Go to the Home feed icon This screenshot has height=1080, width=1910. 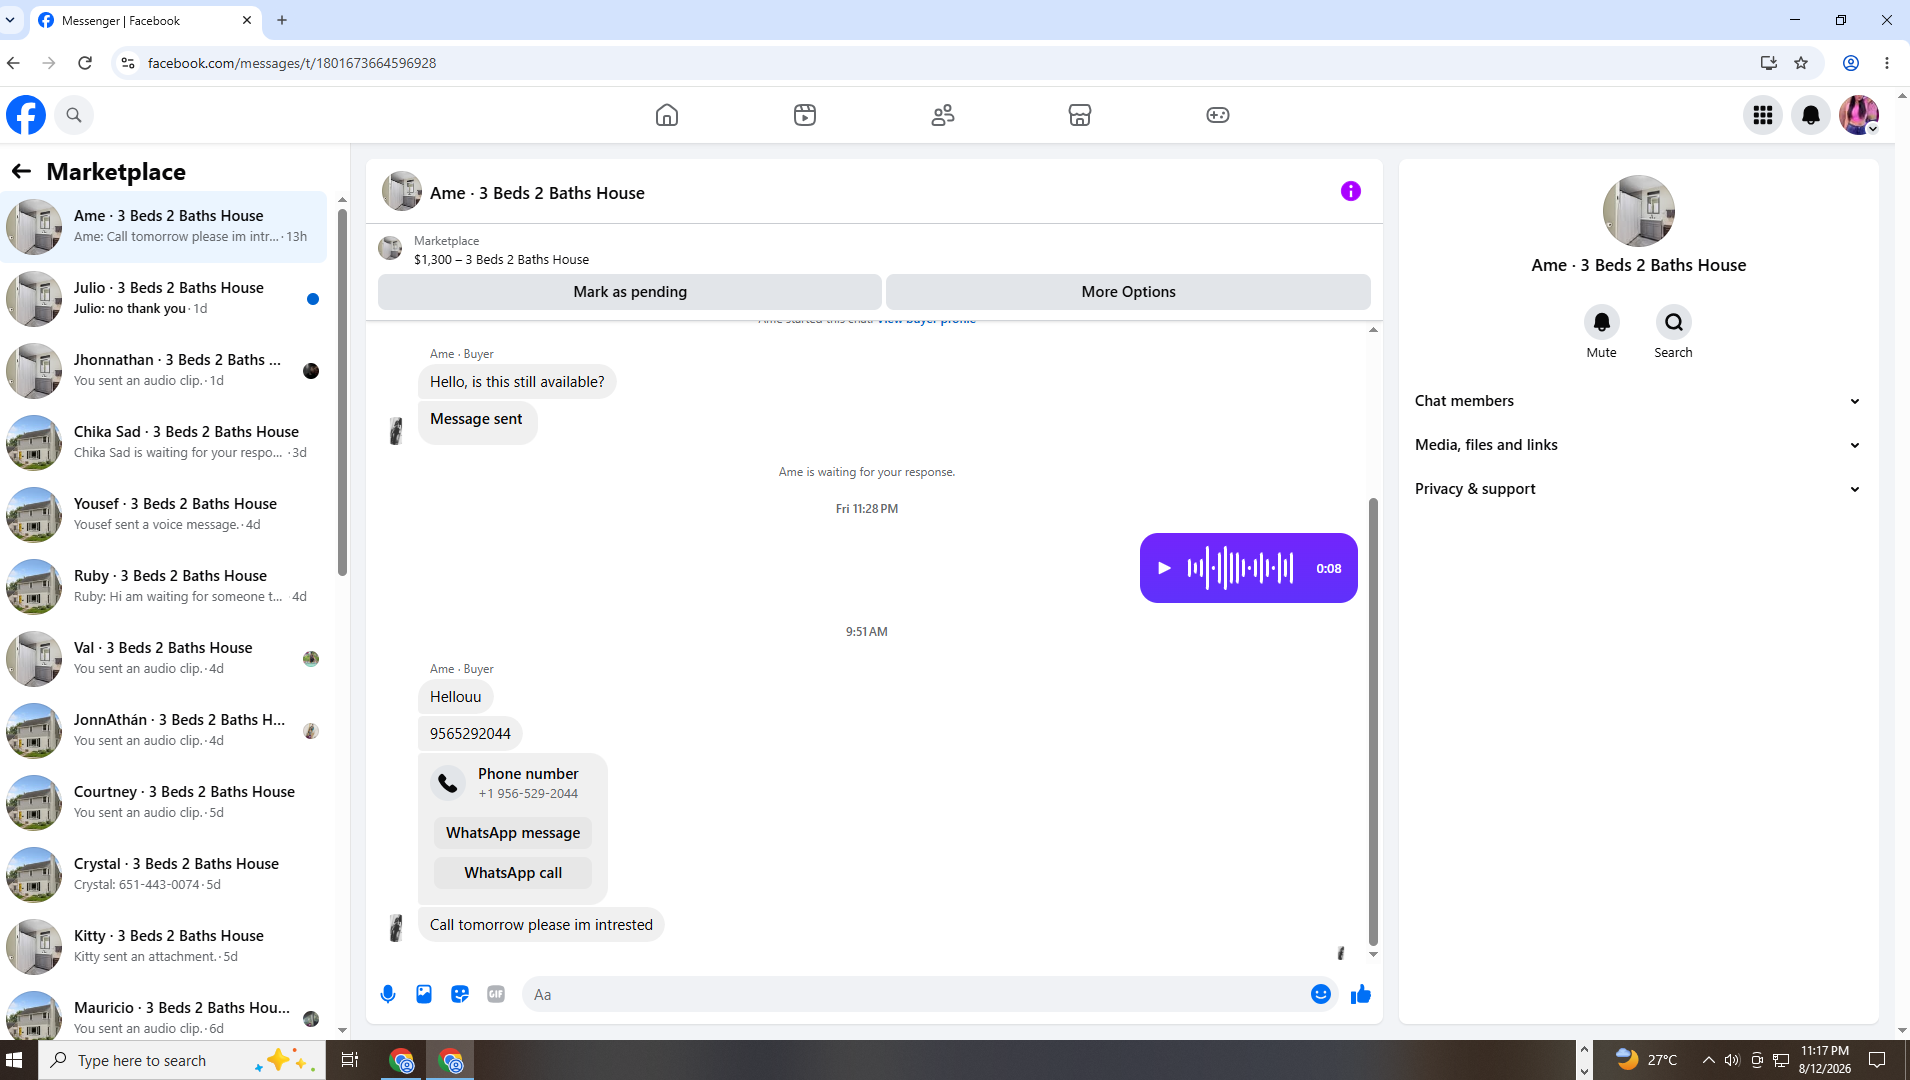pyautogui.click(x=667, y=115)
